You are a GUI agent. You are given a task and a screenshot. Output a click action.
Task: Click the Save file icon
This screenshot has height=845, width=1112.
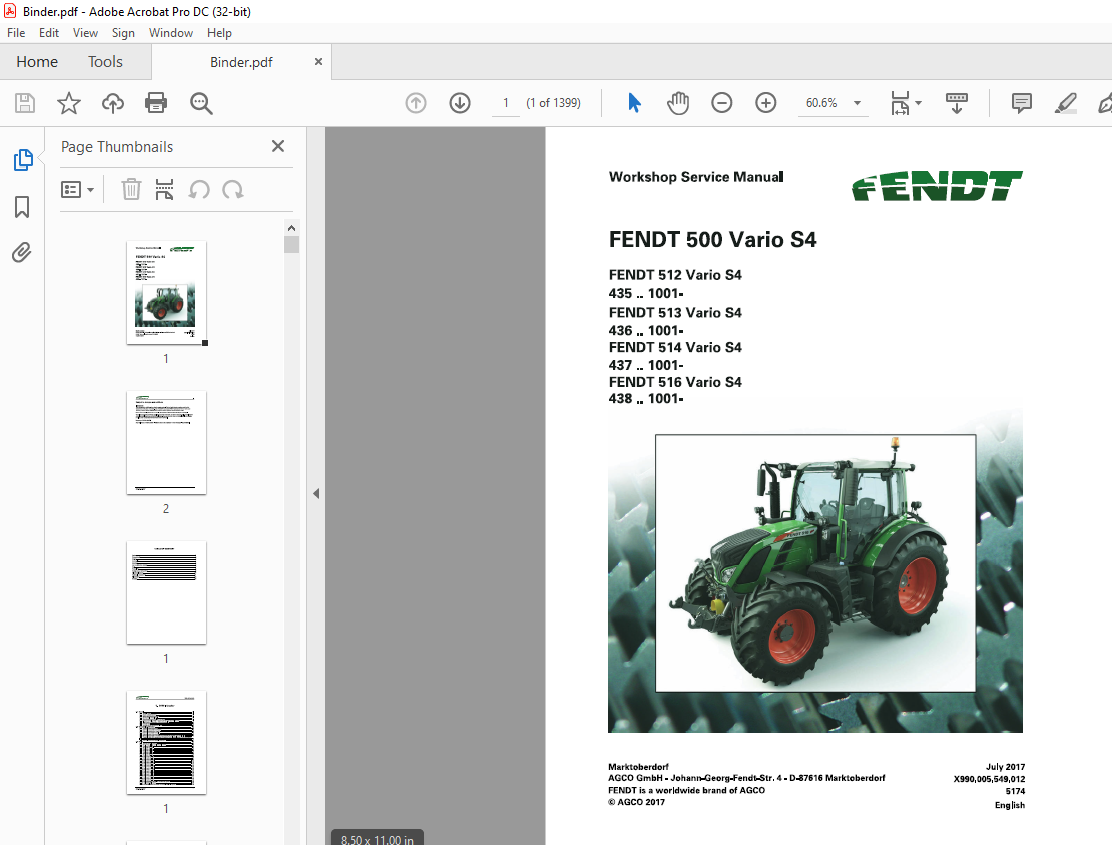(25, 103)
